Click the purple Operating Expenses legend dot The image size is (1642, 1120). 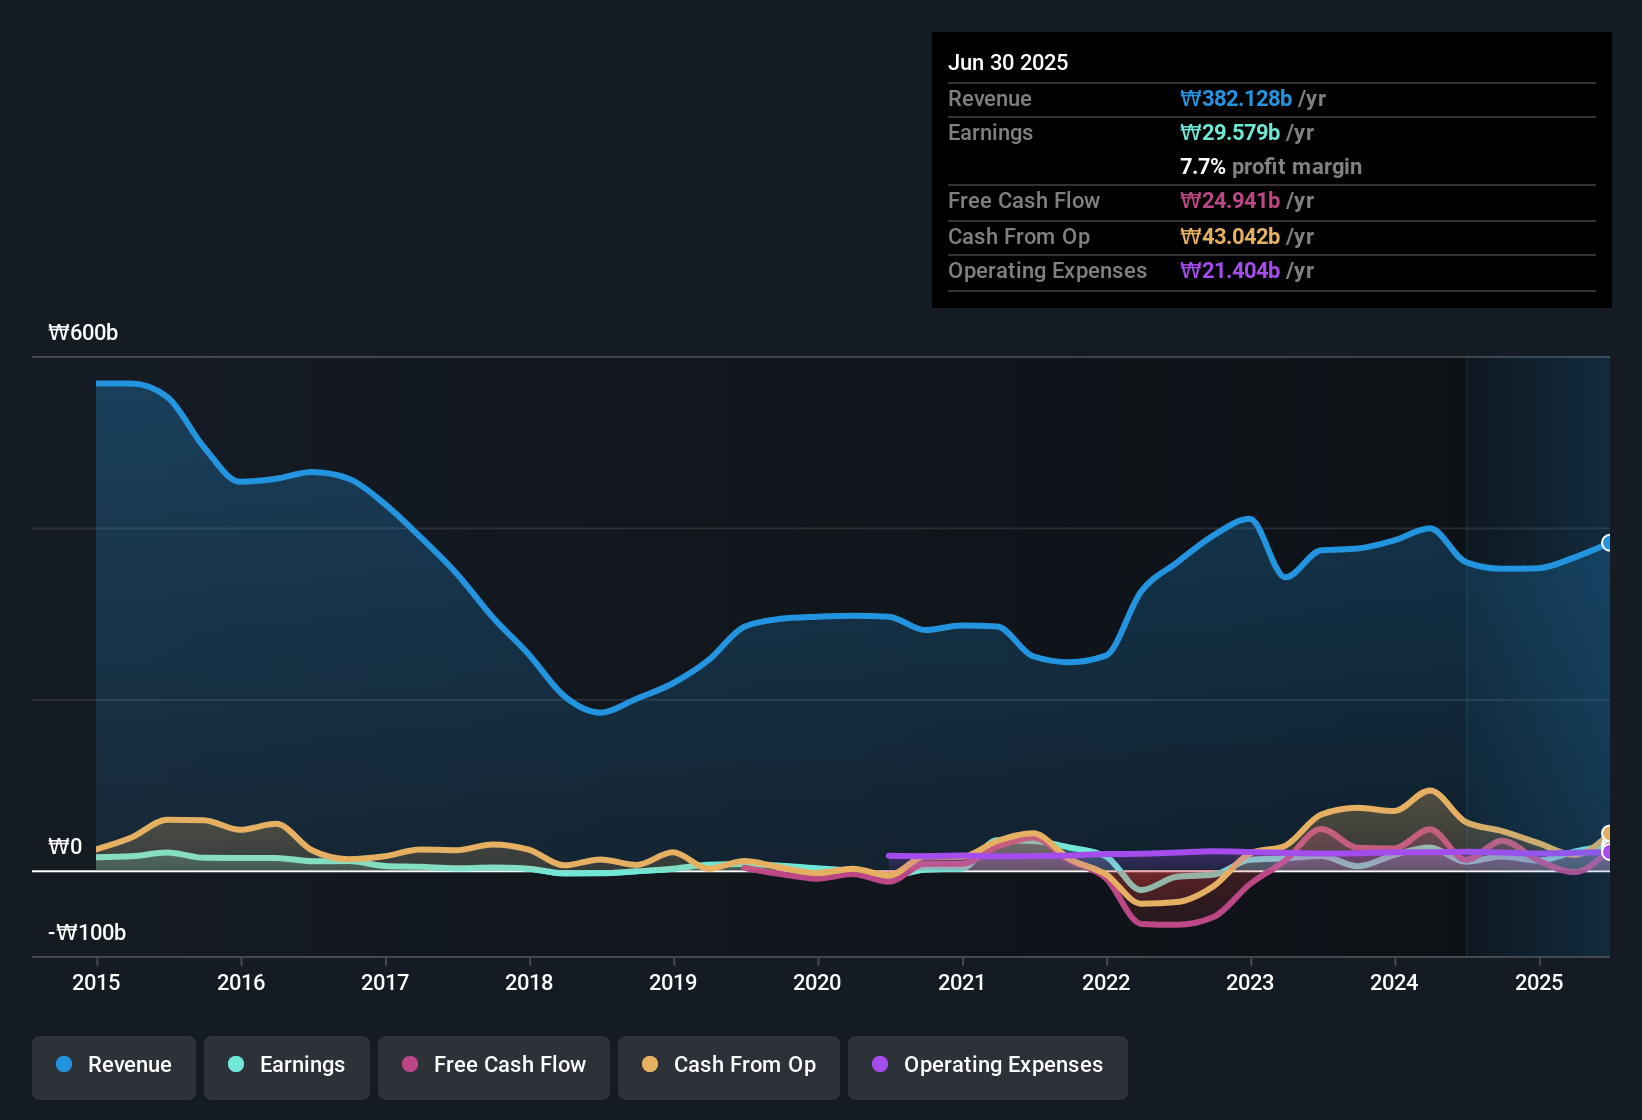tap(880, 1065)
